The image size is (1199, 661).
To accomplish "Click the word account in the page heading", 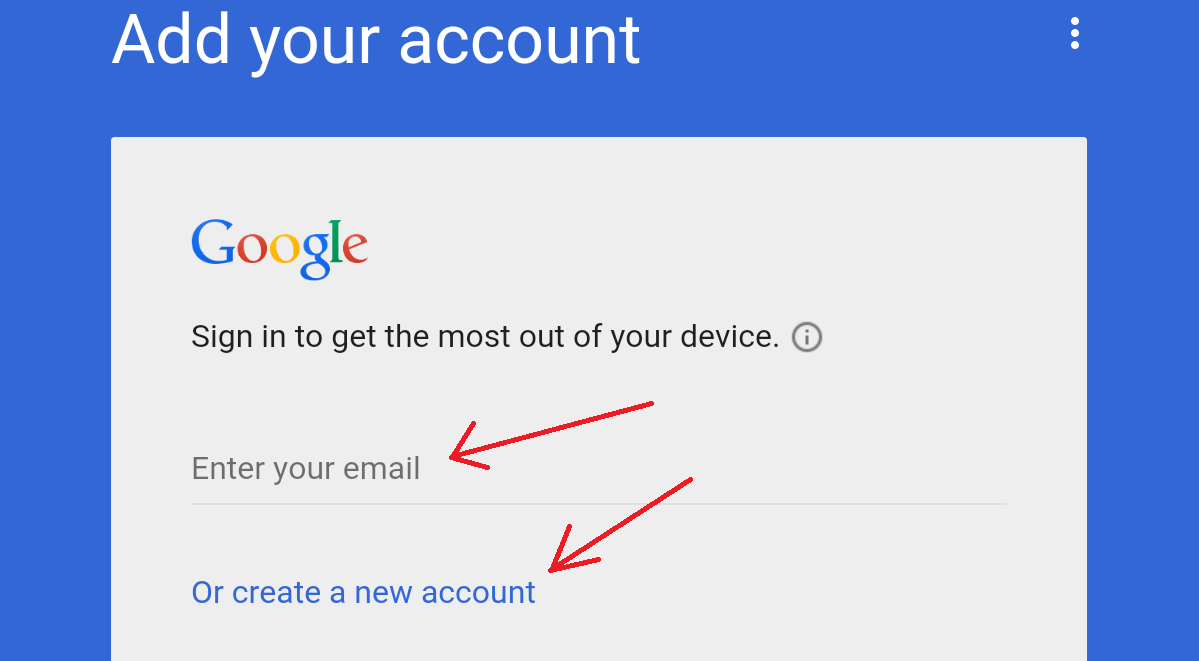I will click(519, 41).
